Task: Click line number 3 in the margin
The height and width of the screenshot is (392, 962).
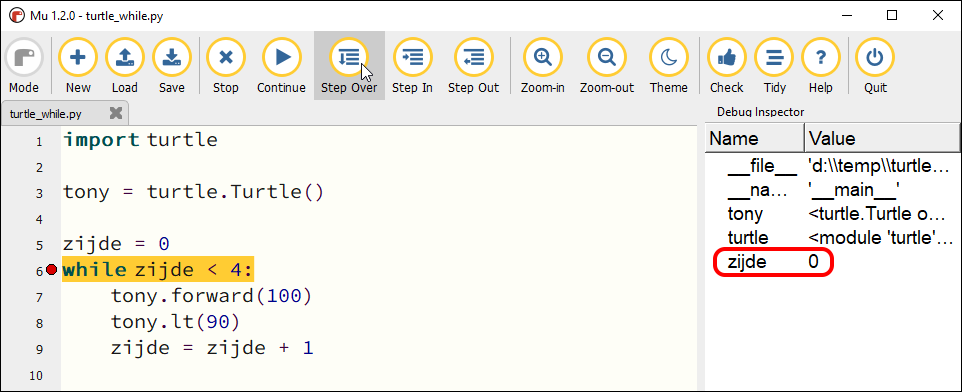Action: coord(39,194)
